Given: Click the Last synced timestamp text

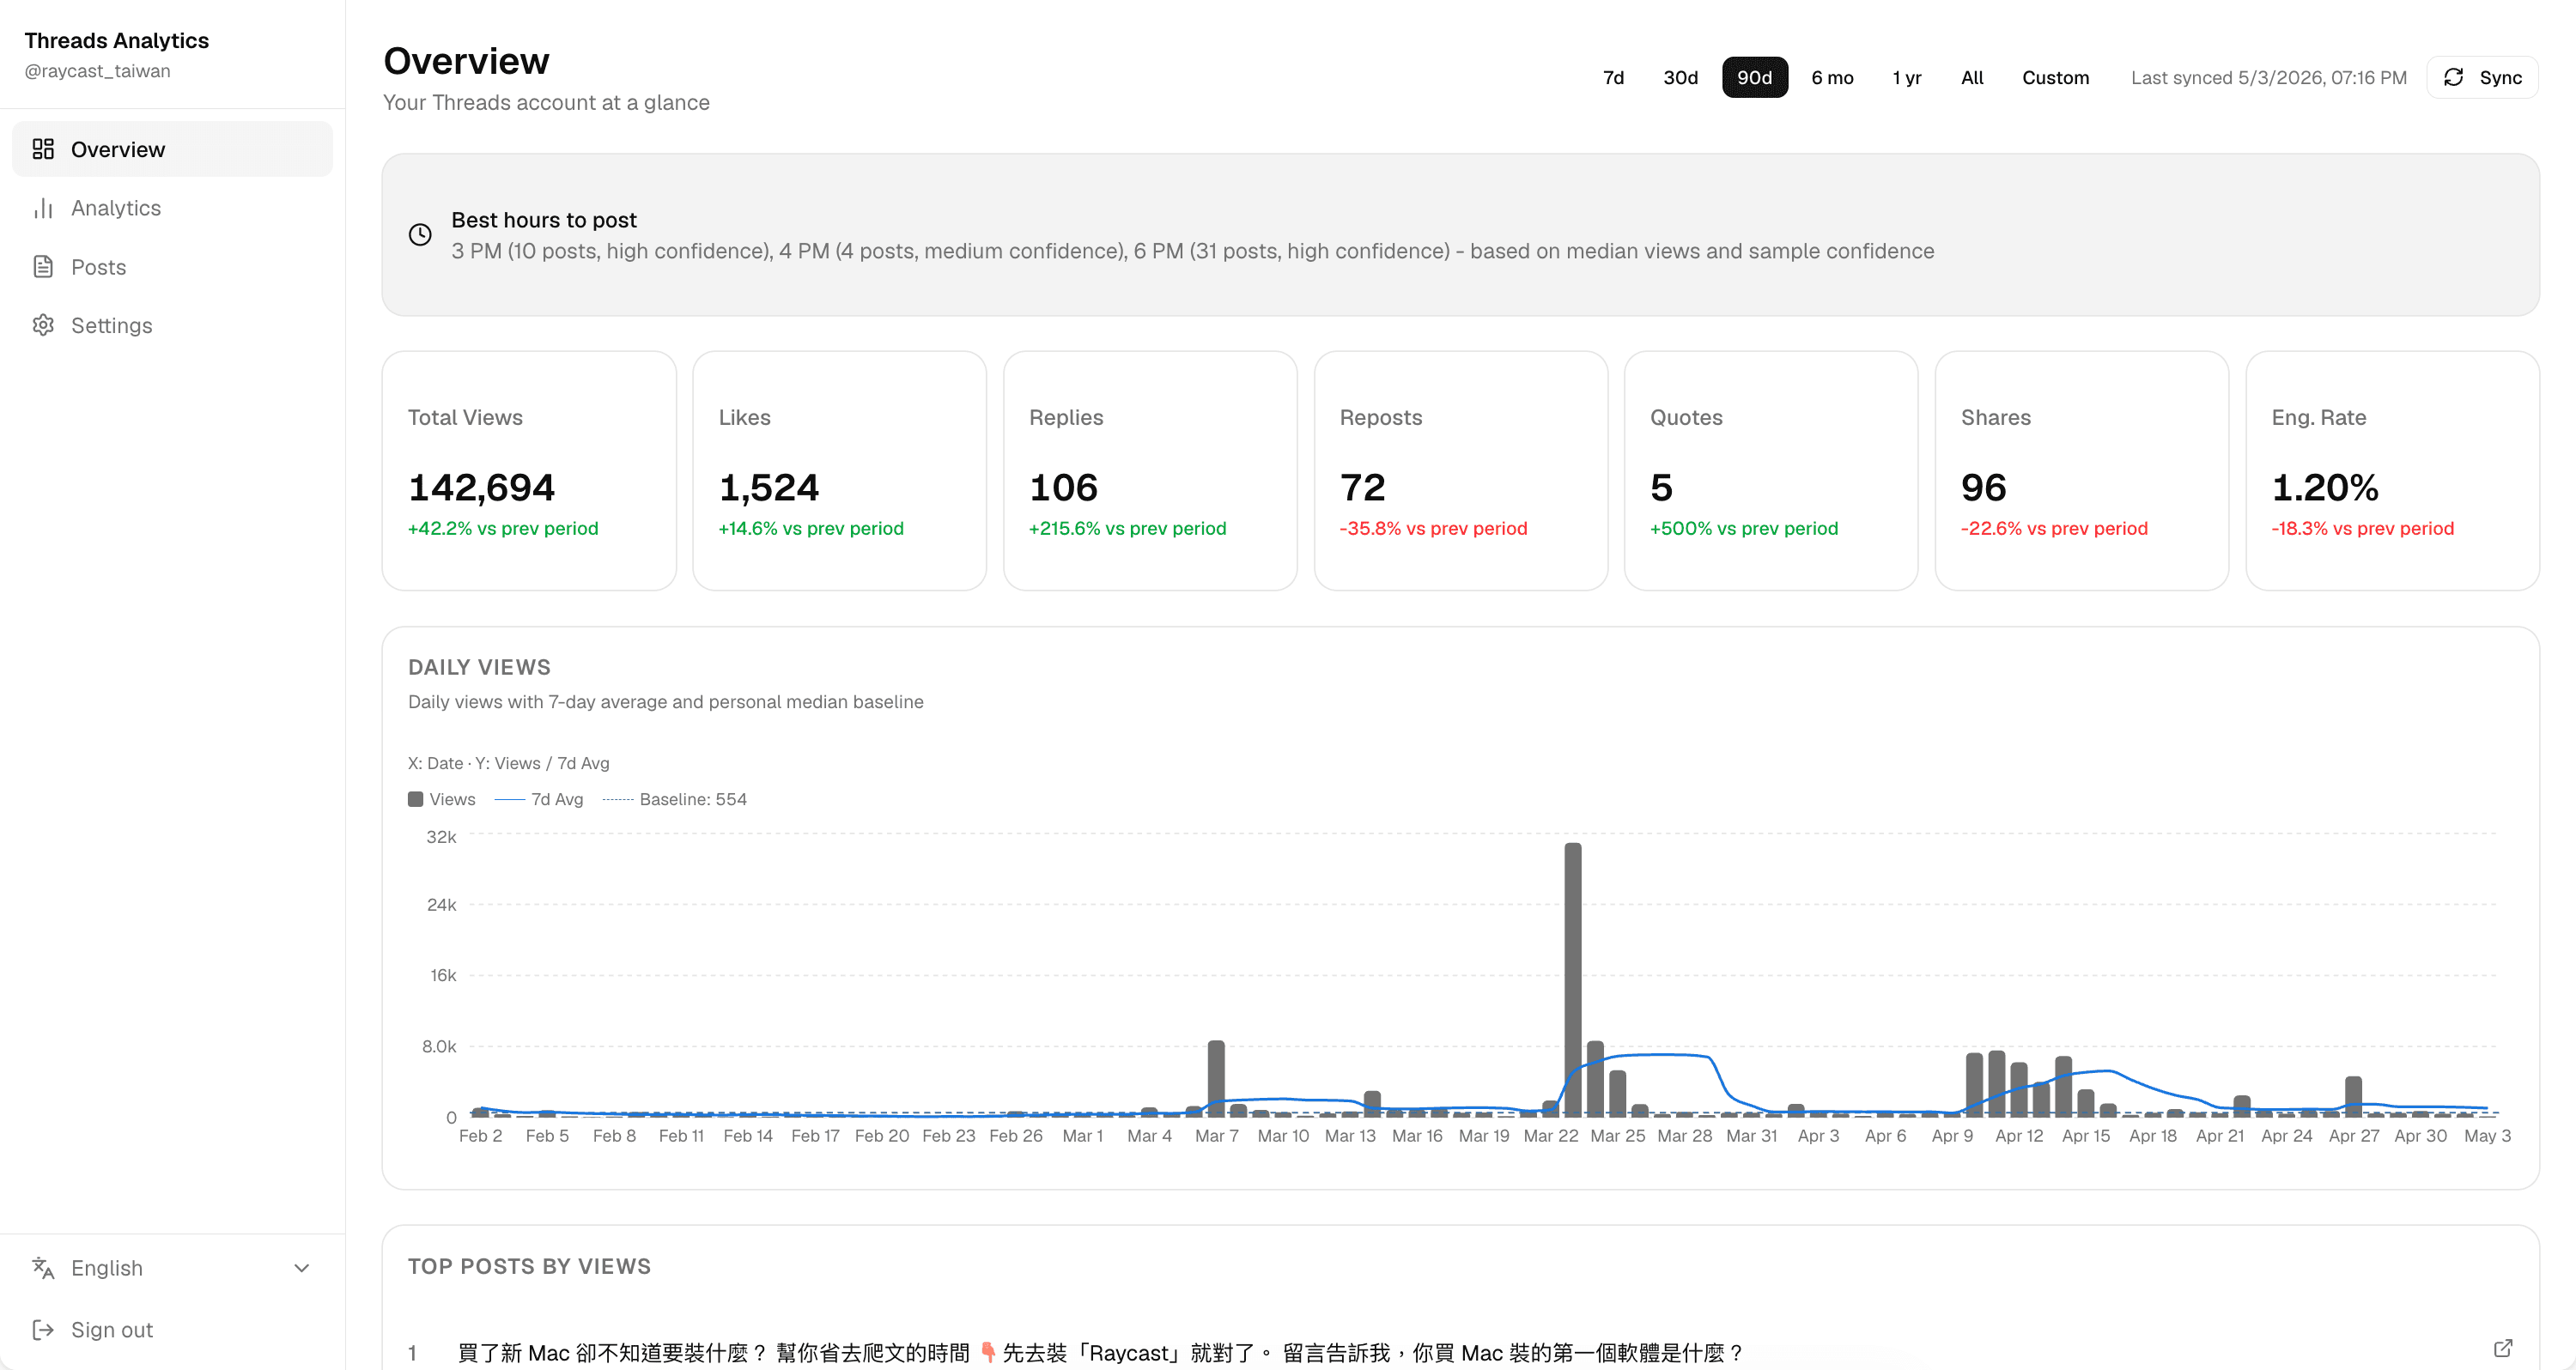Looking at the screenshot, I should click(2268, 77).
